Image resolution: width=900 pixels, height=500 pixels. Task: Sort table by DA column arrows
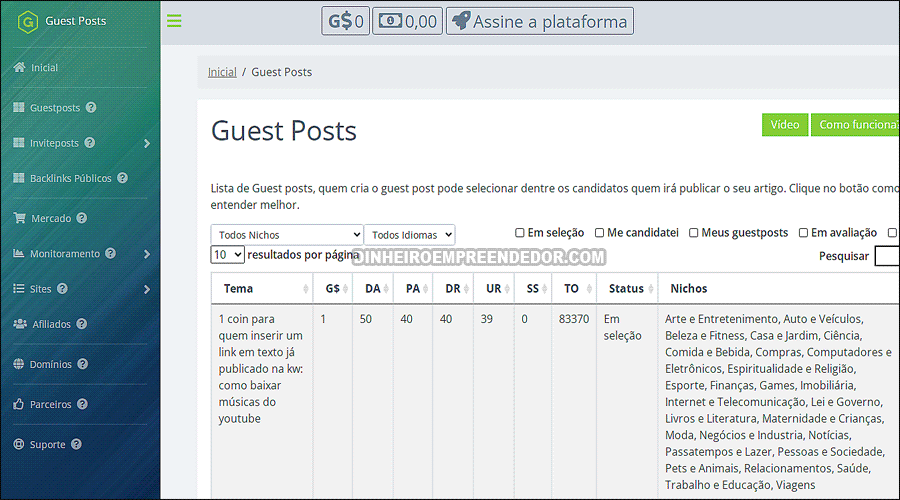pos(387,289)
